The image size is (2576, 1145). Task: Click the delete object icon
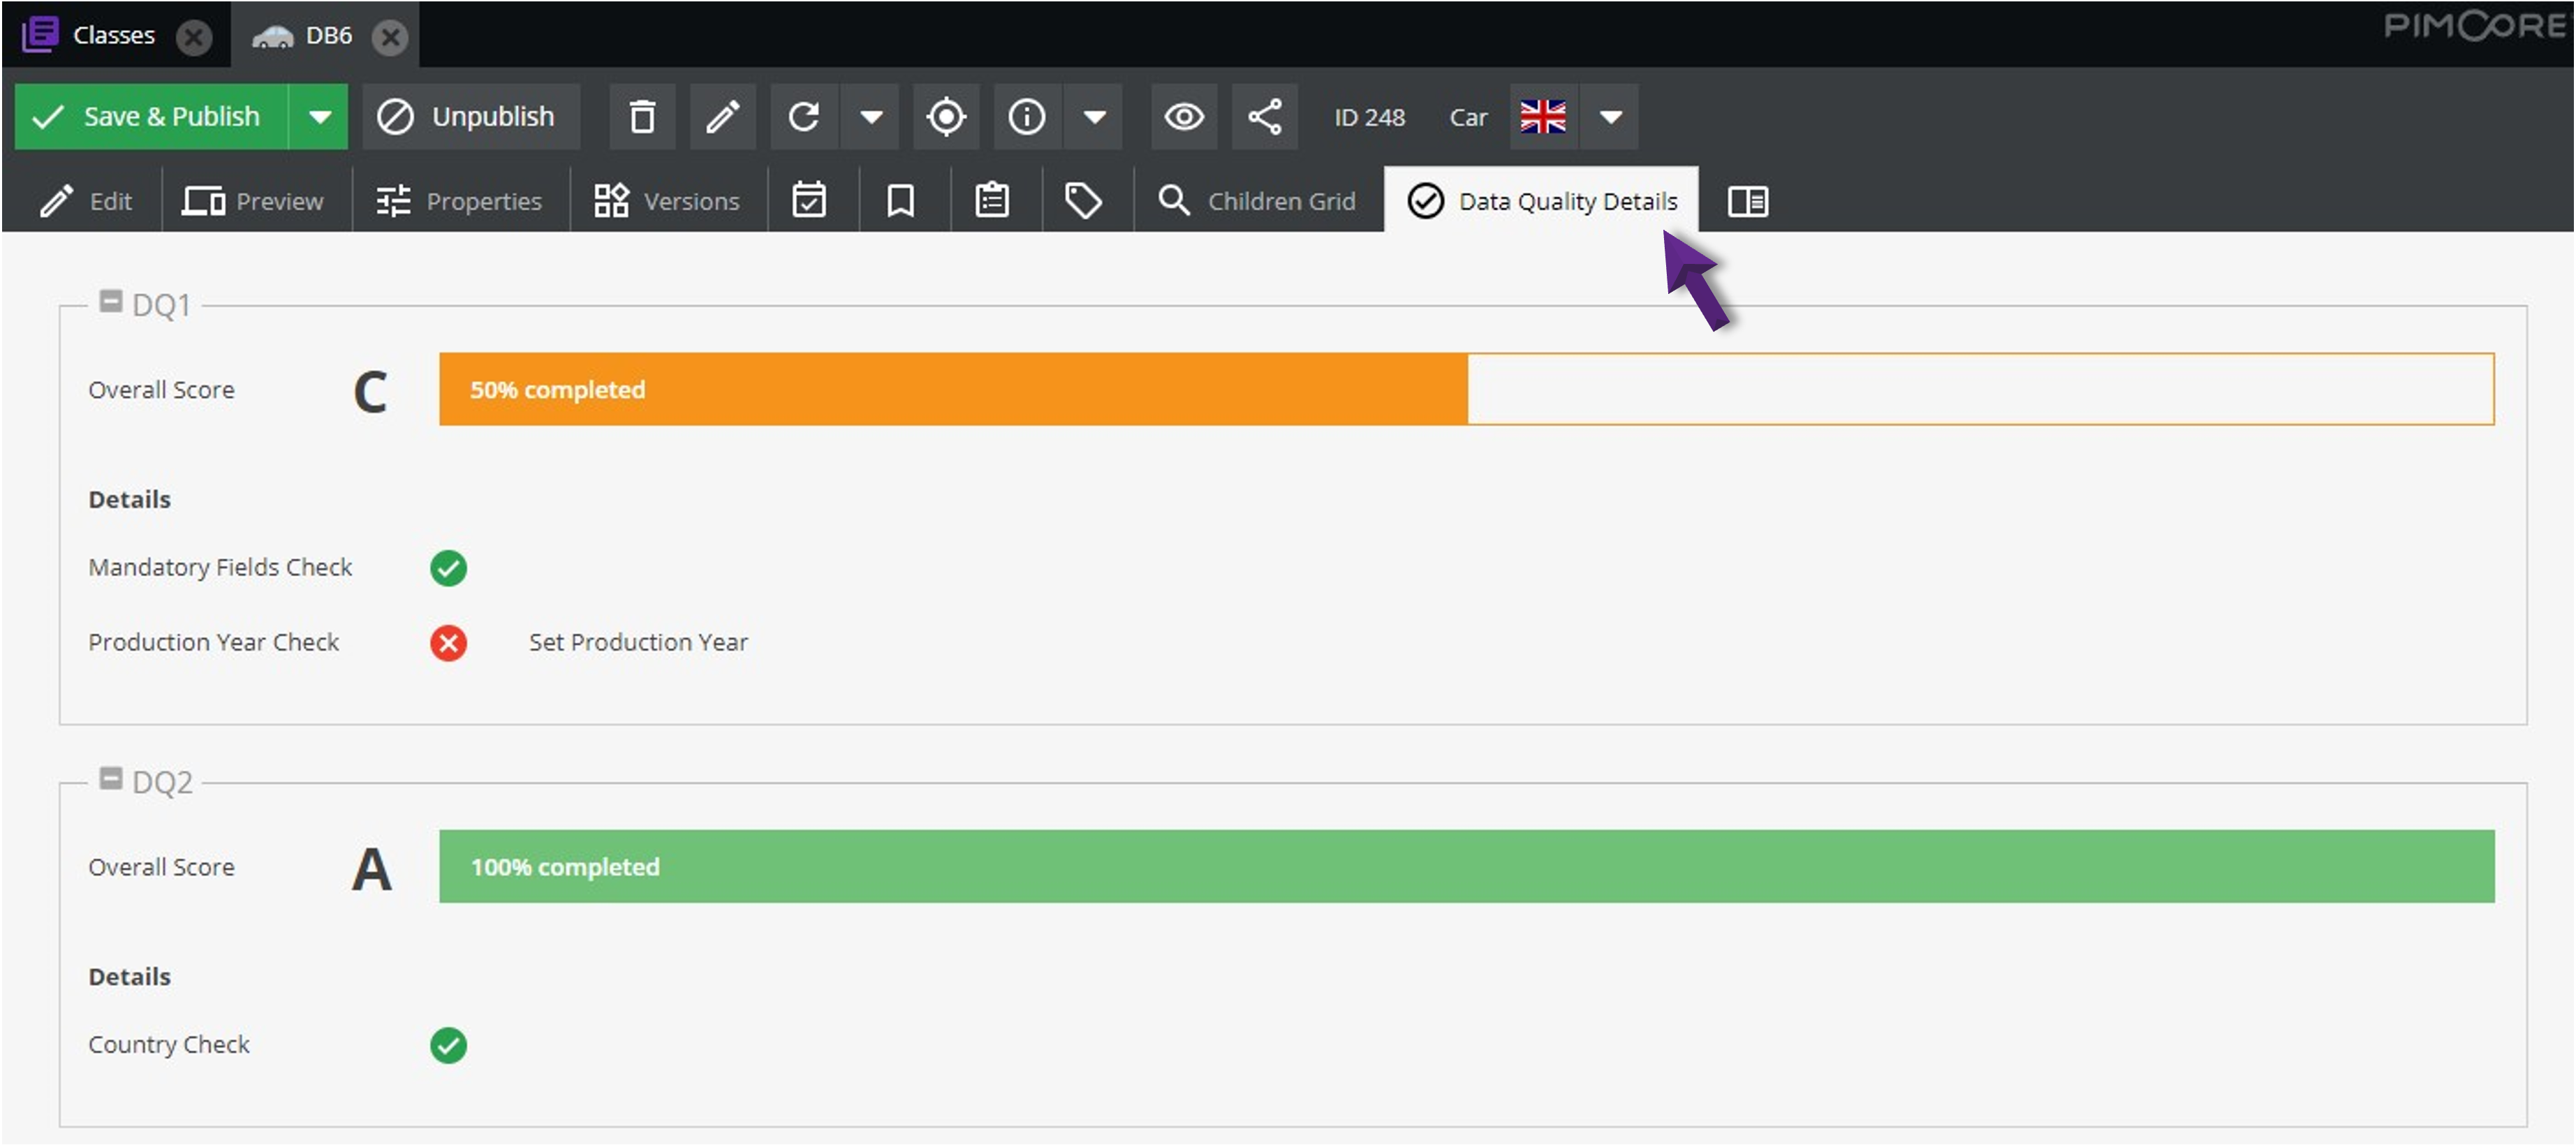pyautogui.click(x=642, y=117)
